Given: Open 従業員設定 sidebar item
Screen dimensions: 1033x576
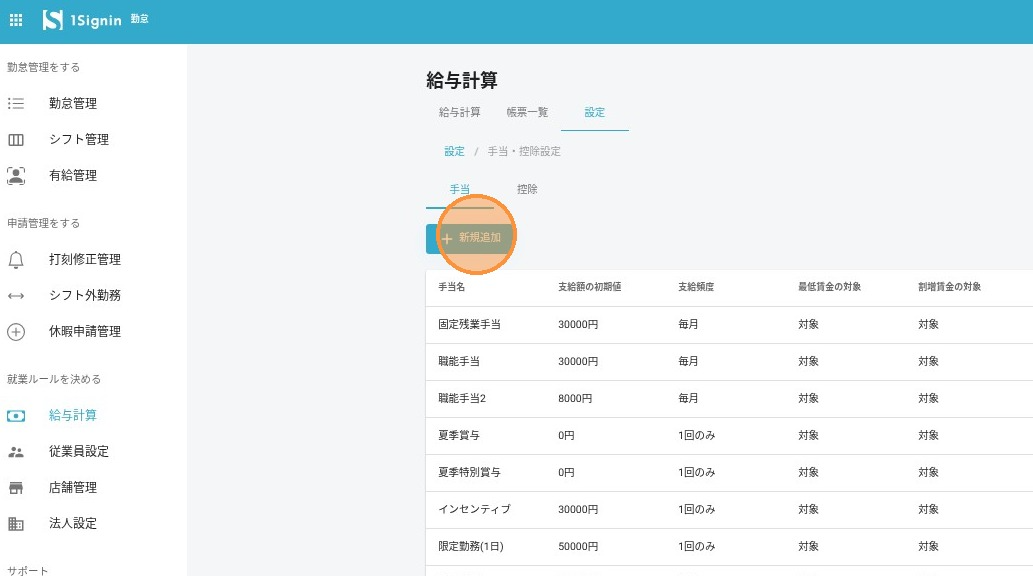Looking at the screenshot, I should click(79, 451).
